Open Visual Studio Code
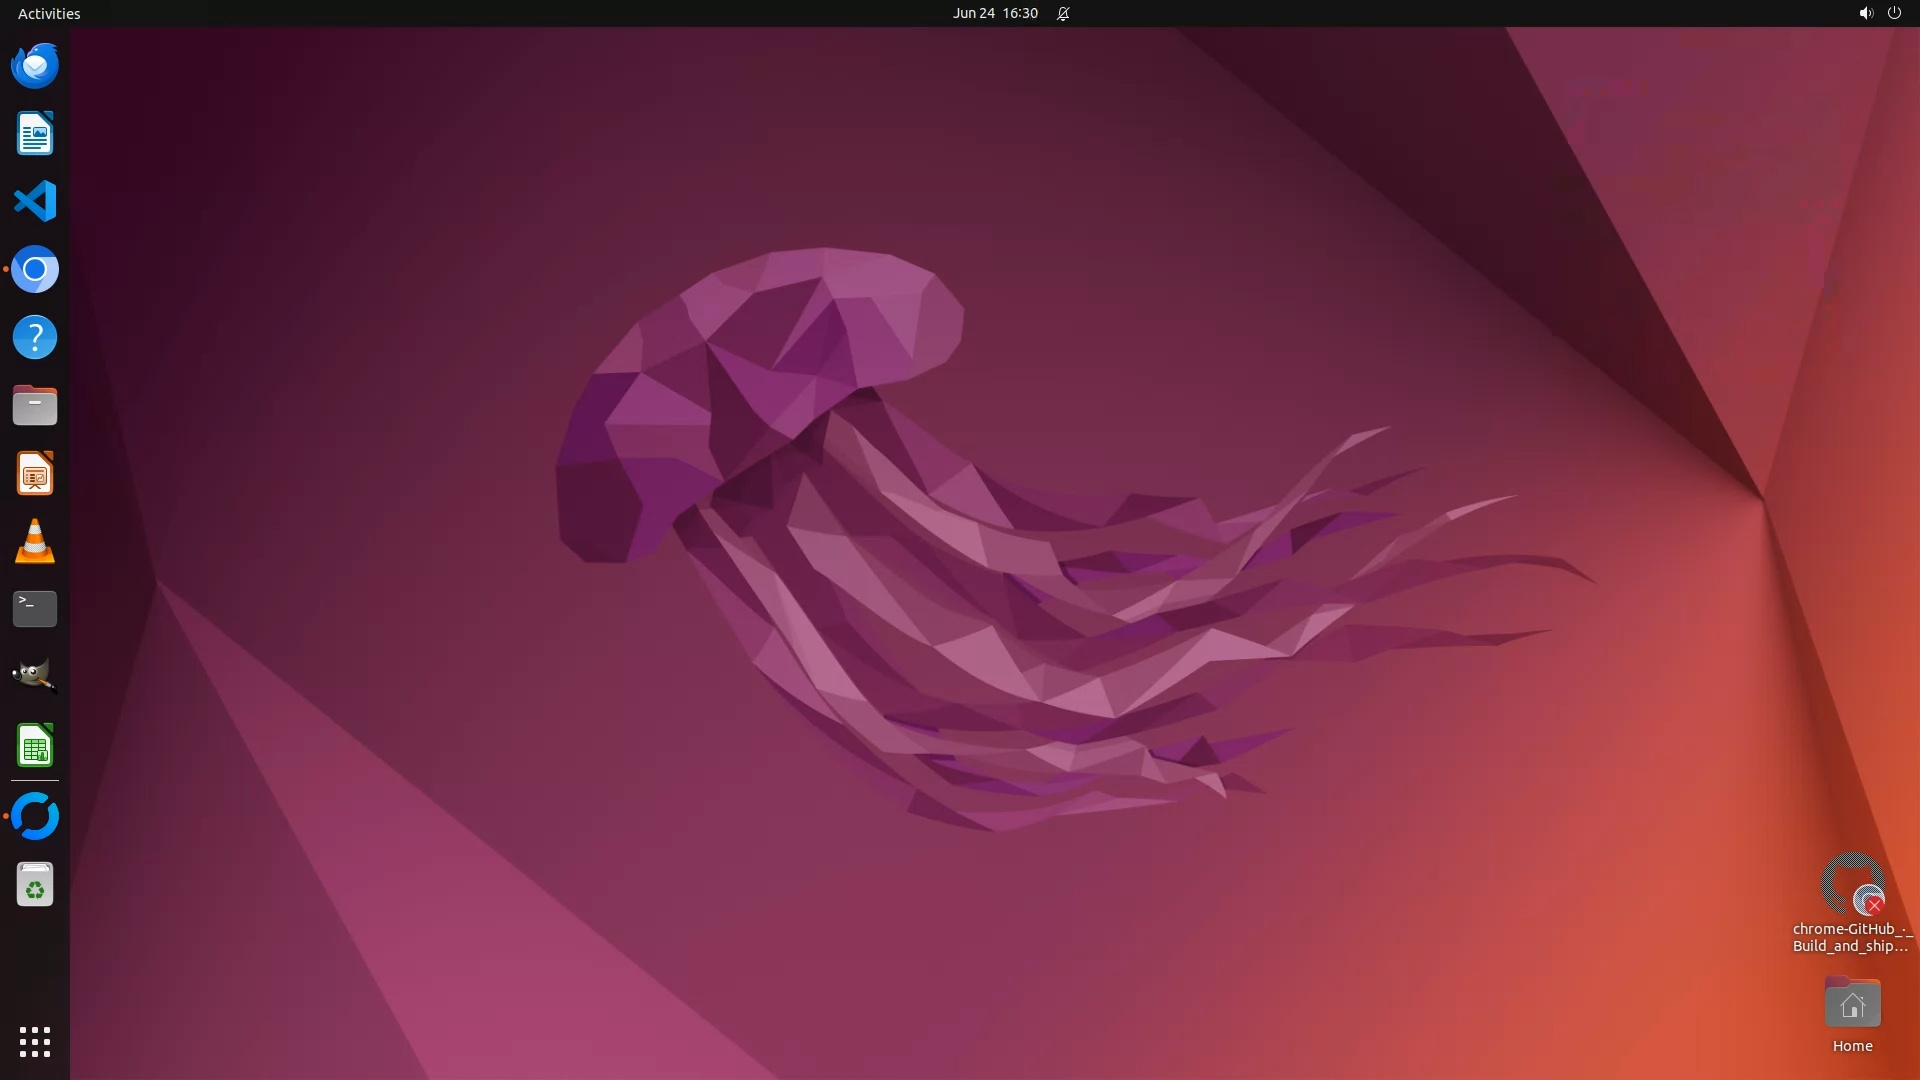This screenshot has height=1080, width=1920. click(x=35, y=201)
